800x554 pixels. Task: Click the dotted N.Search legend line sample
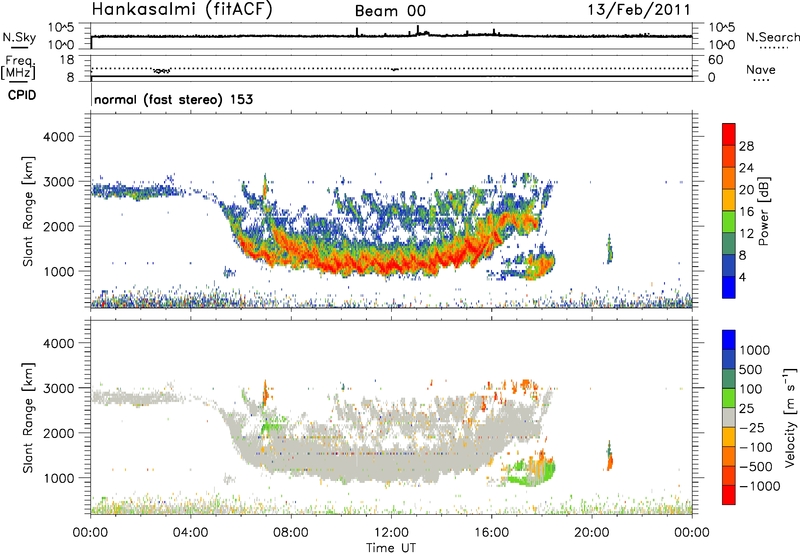tap(773, 48)
